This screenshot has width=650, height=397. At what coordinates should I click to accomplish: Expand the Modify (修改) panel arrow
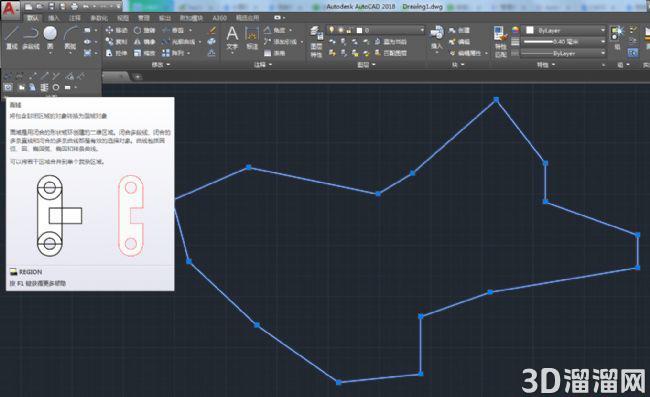pos(169,65)
